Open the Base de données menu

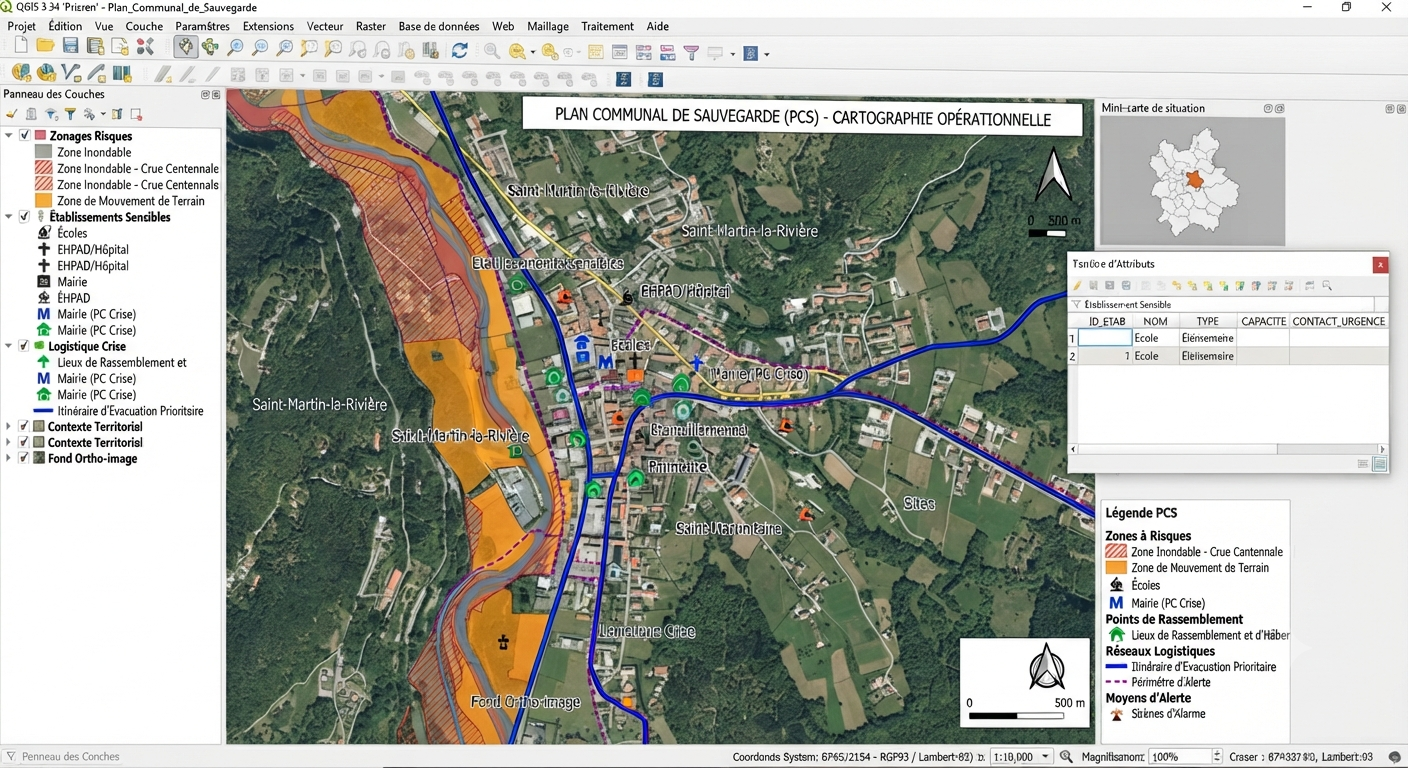(438, 26)
